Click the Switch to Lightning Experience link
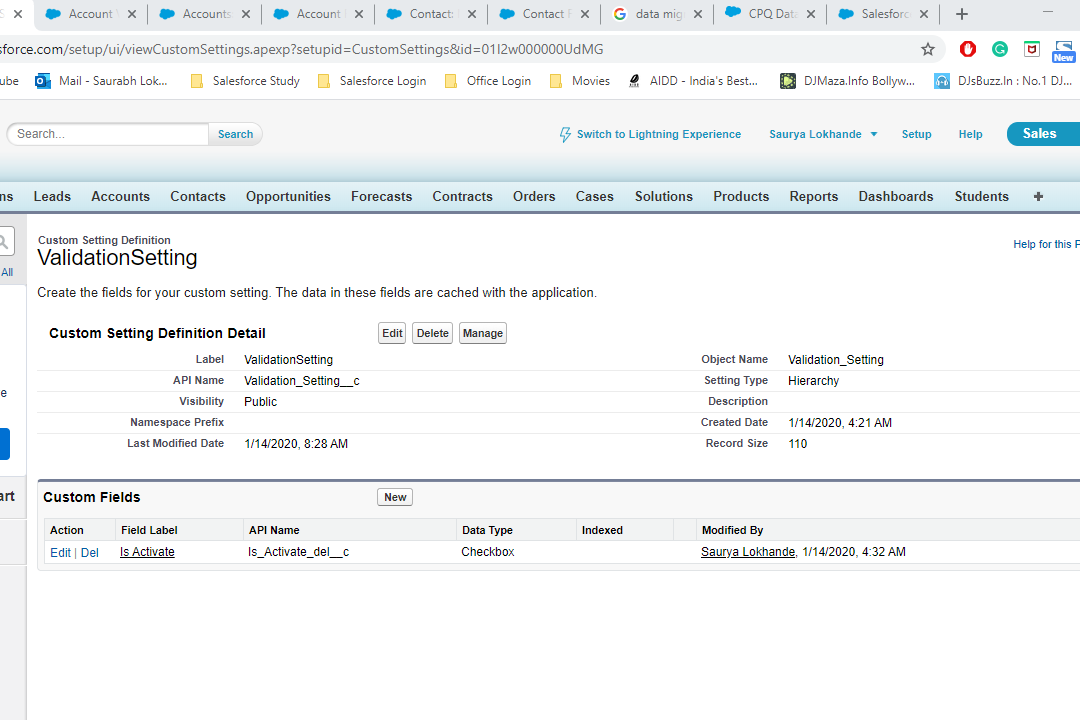This screenshot has width=1080, height=720. (658, 134)
